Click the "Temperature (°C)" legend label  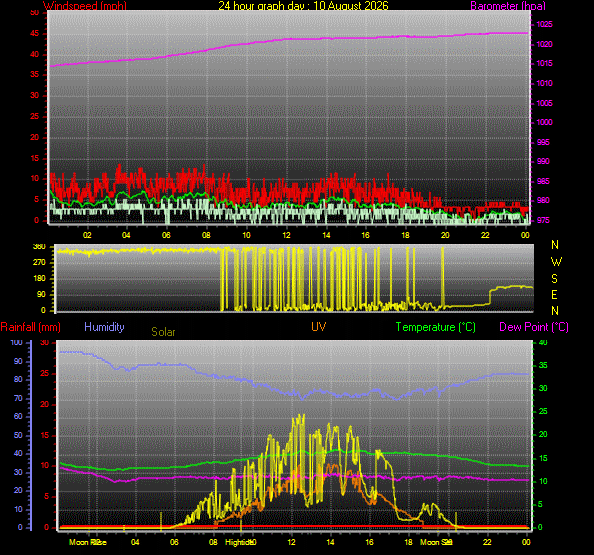436,327
